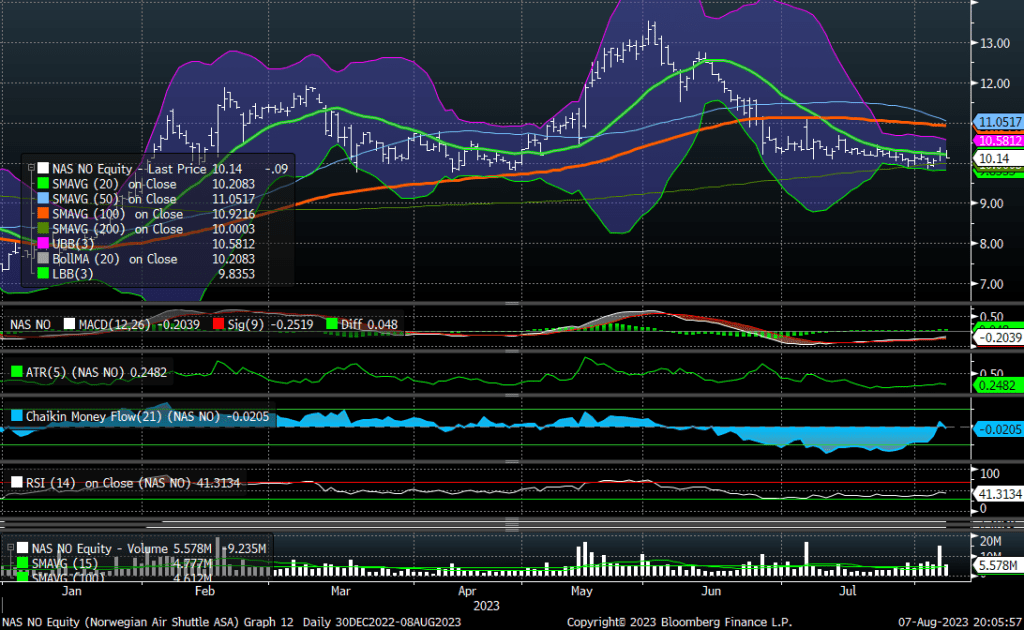Click the magenta swatch for UBB(3)
This screenshot has width=1024, height=630.
43,244
